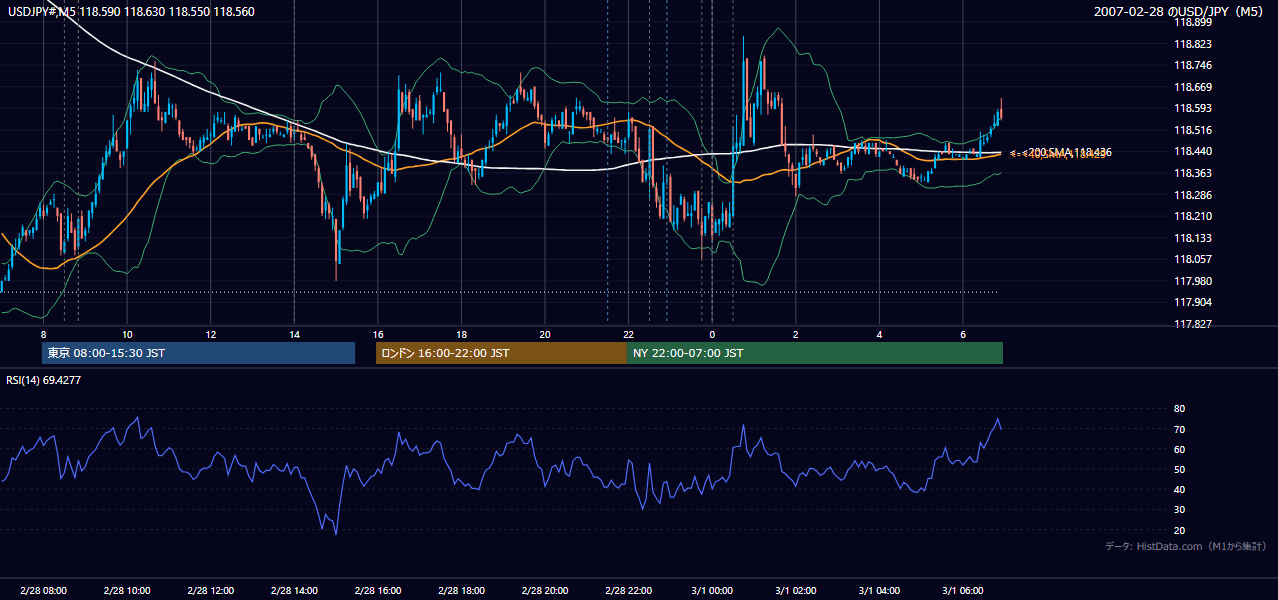This screenshot has width=1278, height=600.
Task: Click hour label 10 on price chart time axis
Action: (x=127, y=334)
